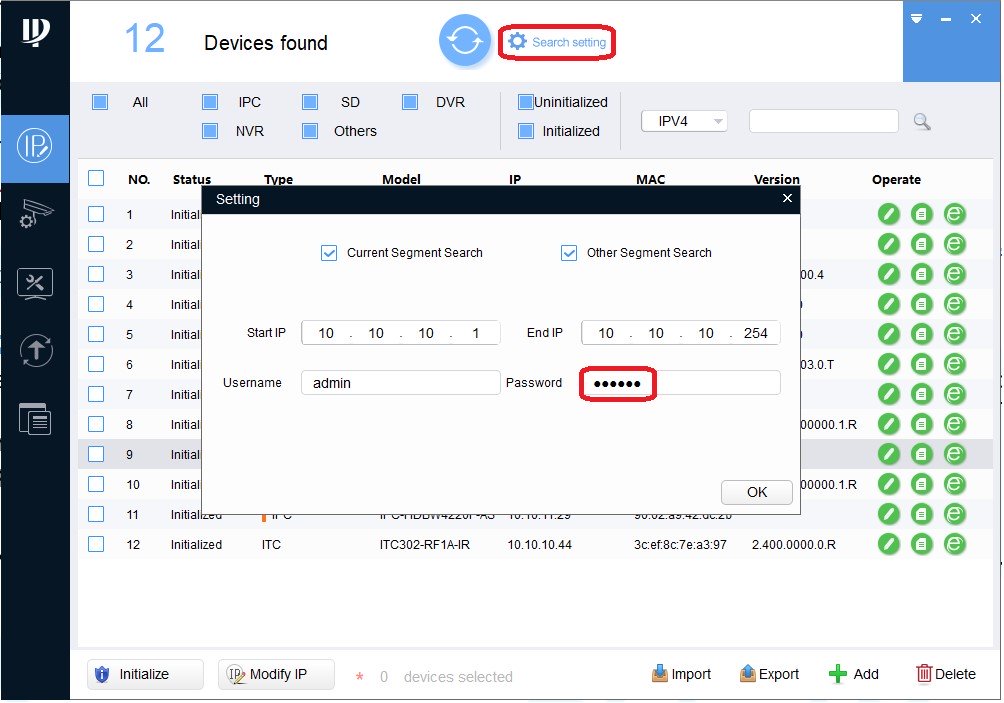Click the refresh devices circular icon
The image size is (1004, 703).
point(464,41)
